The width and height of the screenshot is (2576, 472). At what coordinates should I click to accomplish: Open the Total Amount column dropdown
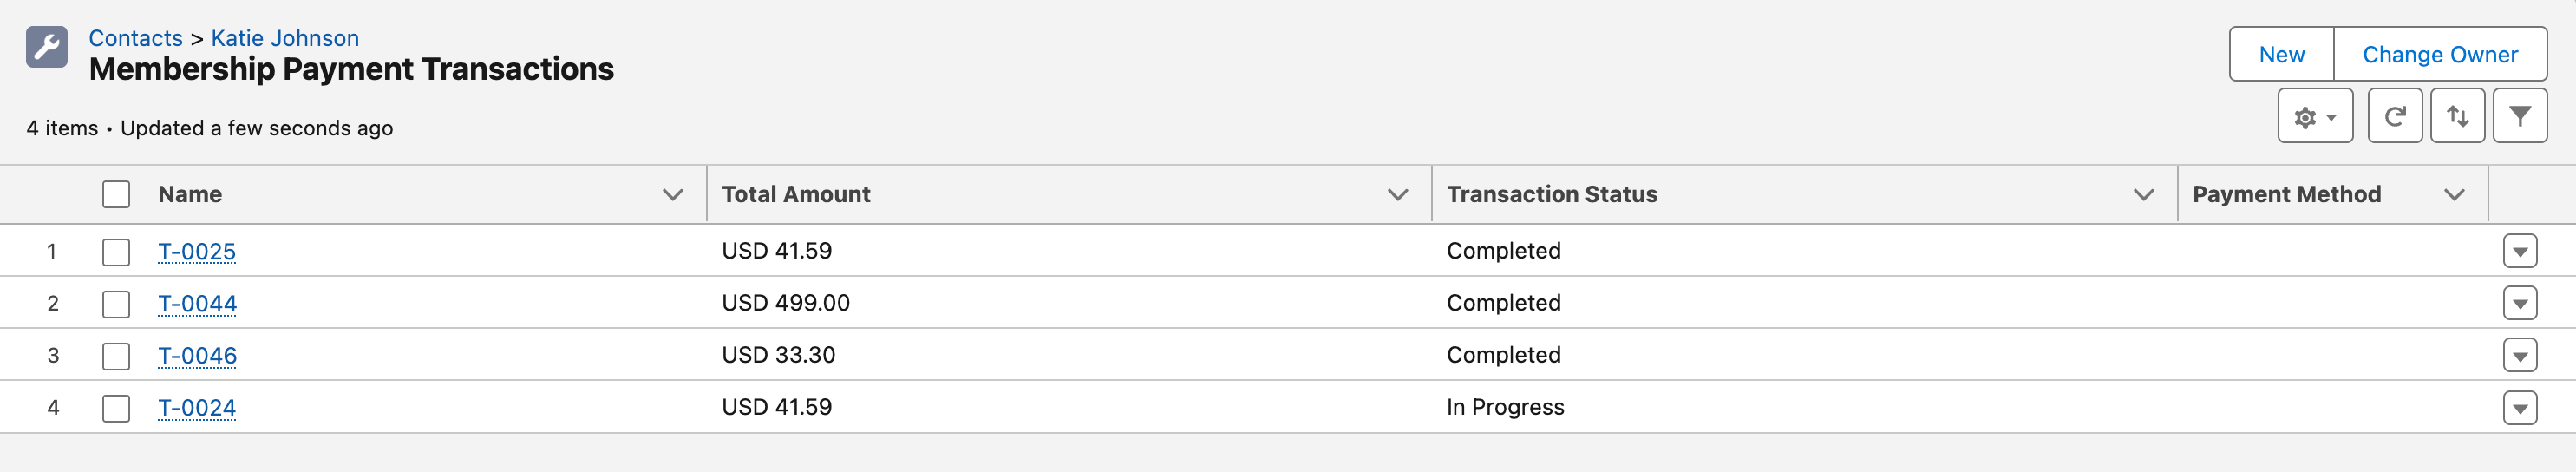[1398, 194]
